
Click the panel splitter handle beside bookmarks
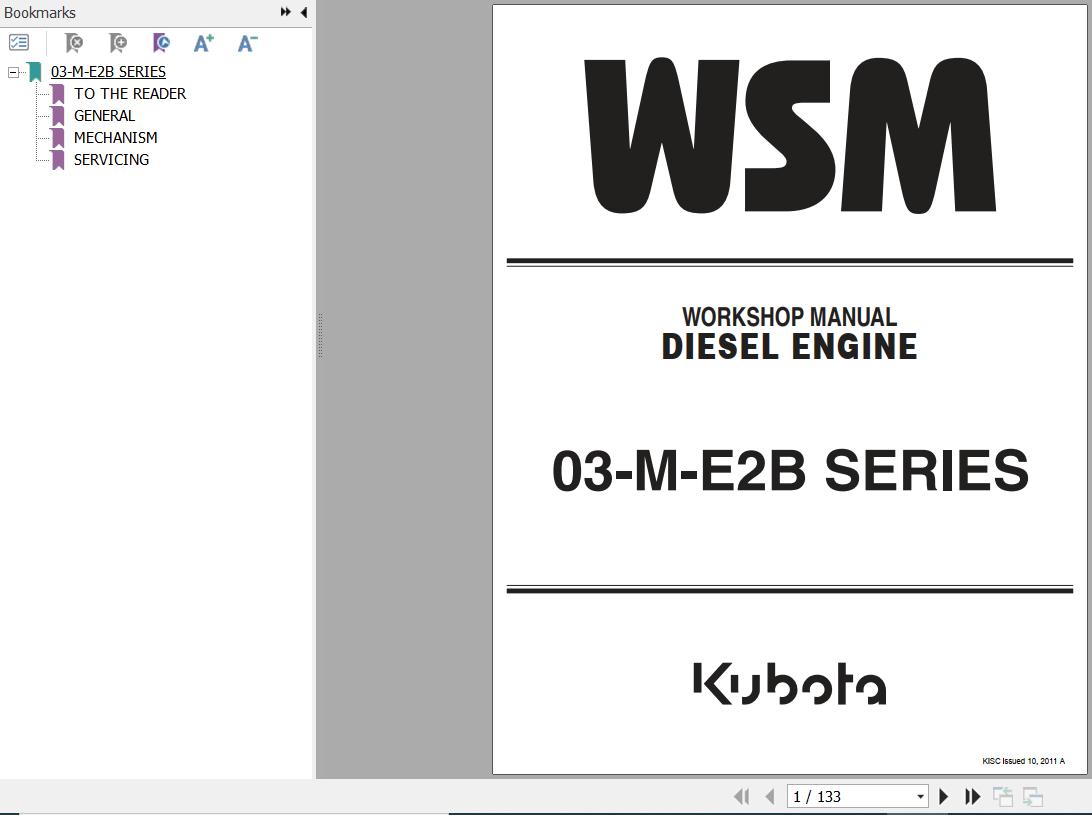click(320, 336)
